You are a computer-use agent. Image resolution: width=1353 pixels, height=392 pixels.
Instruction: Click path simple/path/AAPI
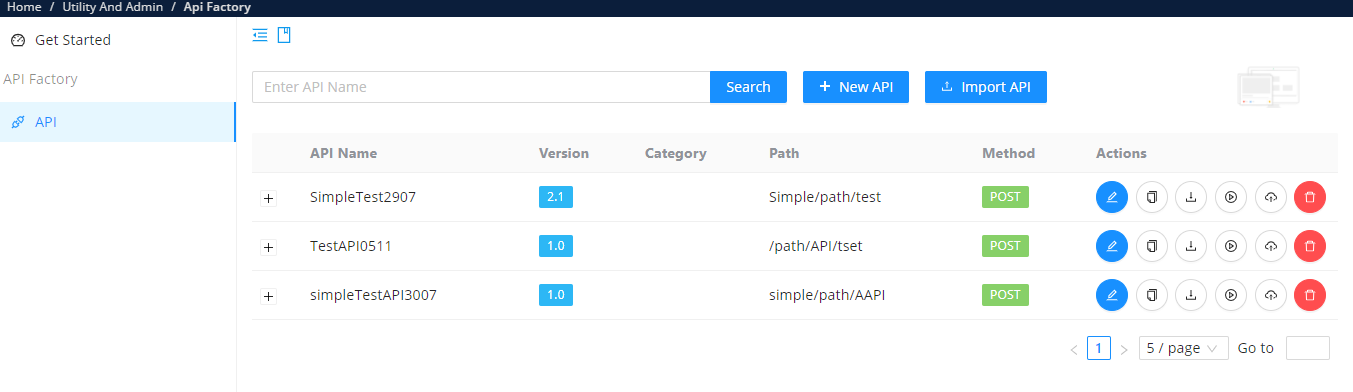click(x=827, y=295)
